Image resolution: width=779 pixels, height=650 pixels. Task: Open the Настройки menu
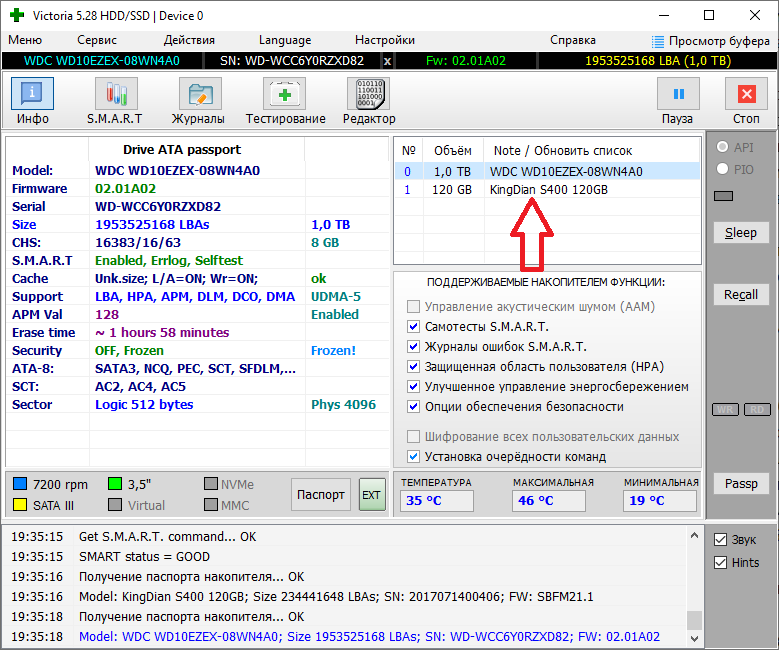pos(385,40)
